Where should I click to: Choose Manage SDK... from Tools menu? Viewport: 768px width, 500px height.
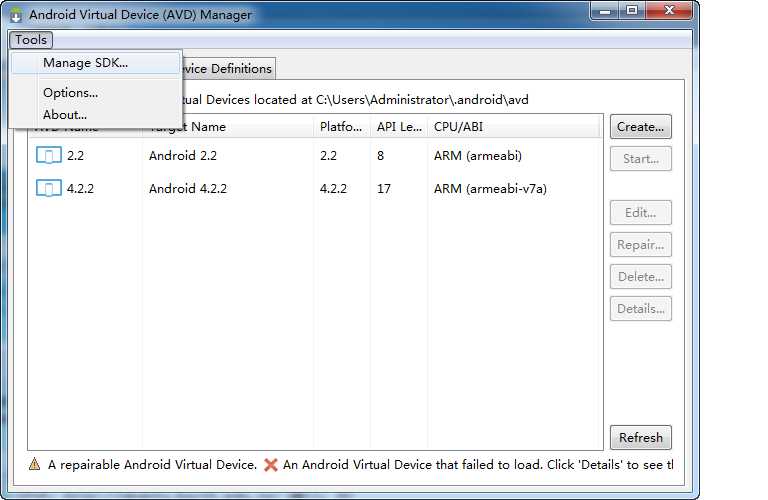point(96,63)
